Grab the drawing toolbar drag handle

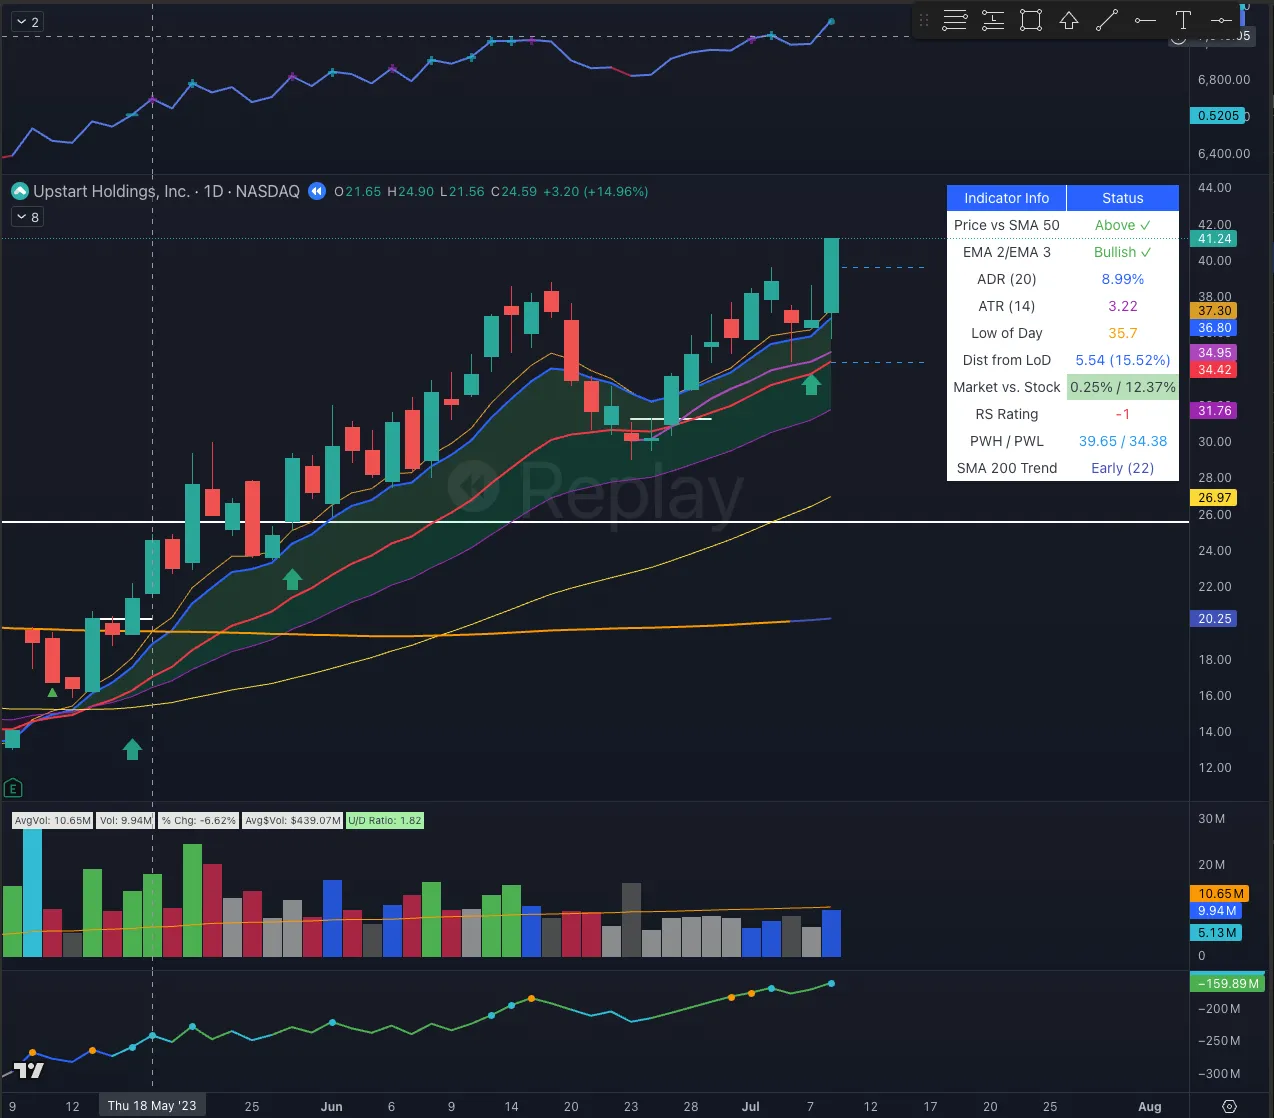(x=924, y=20)
